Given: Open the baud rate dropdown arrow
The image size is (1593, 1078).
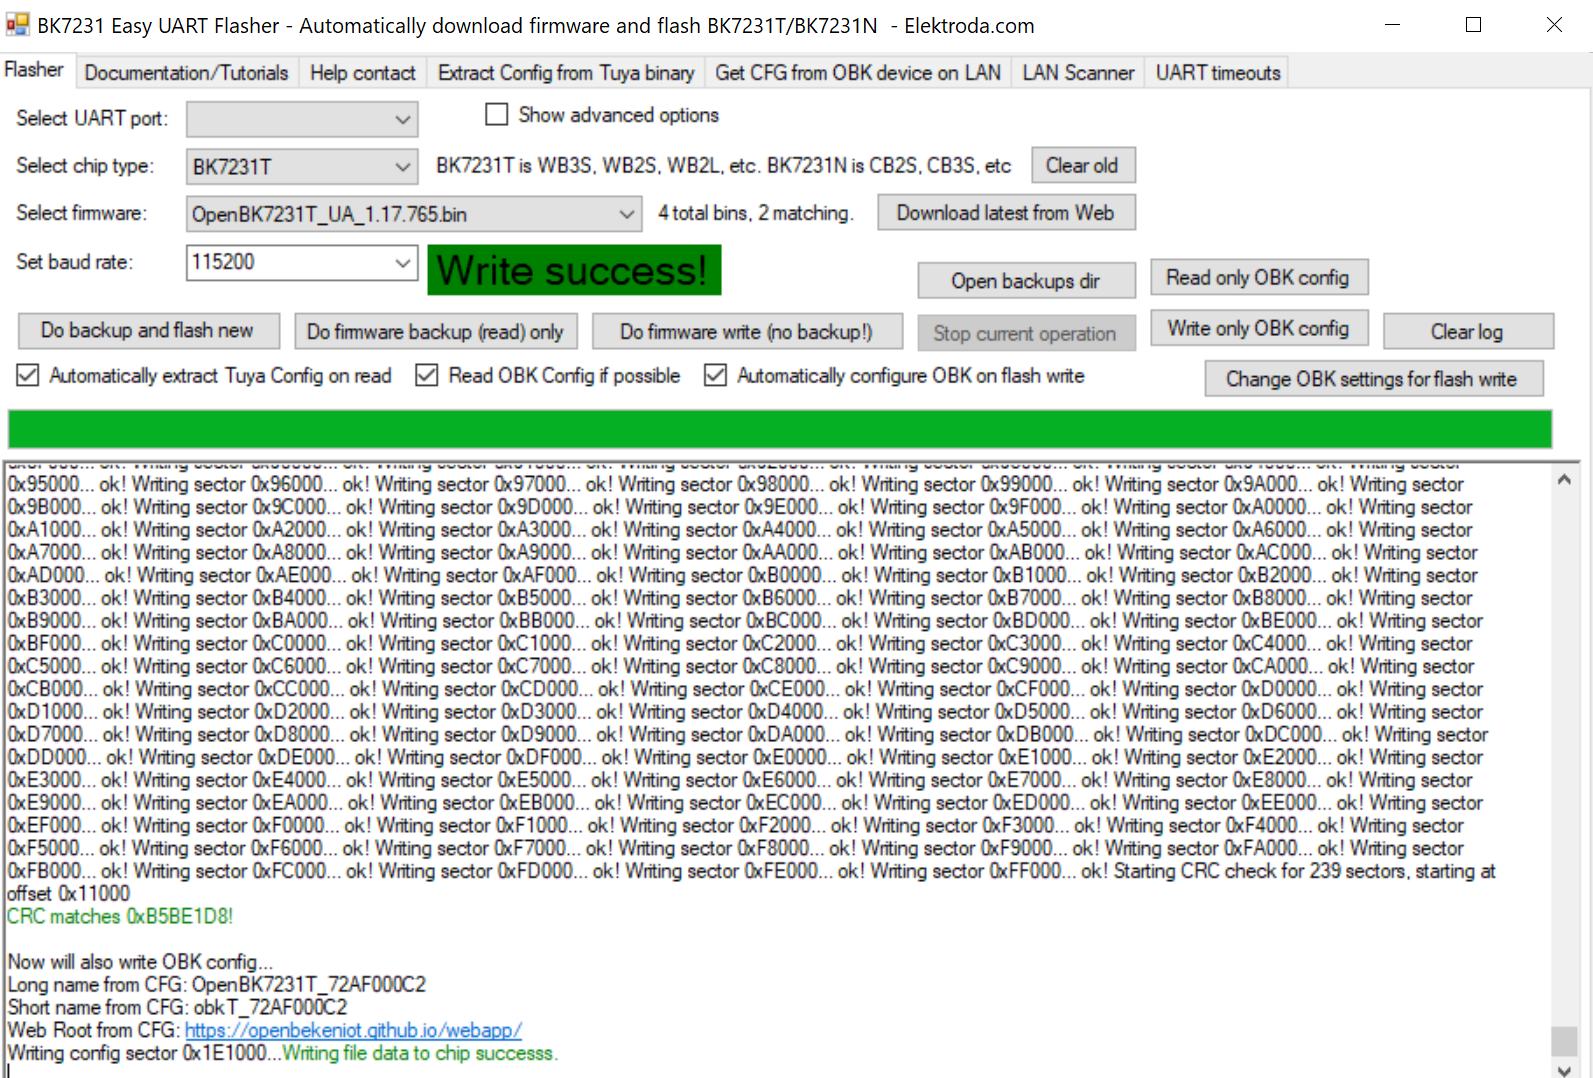Looking at the screenshot, I should [403, 263].
